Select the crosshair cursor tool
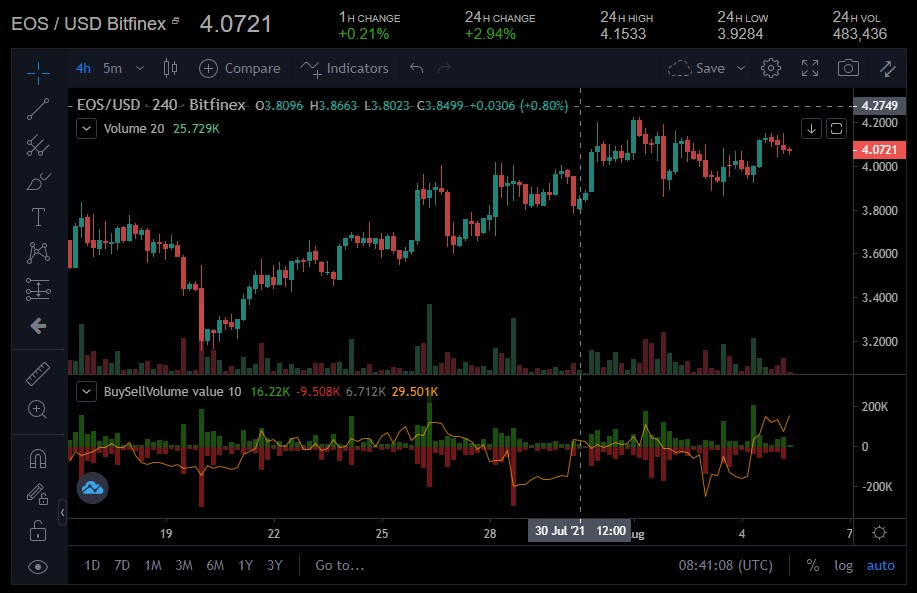 38,73
